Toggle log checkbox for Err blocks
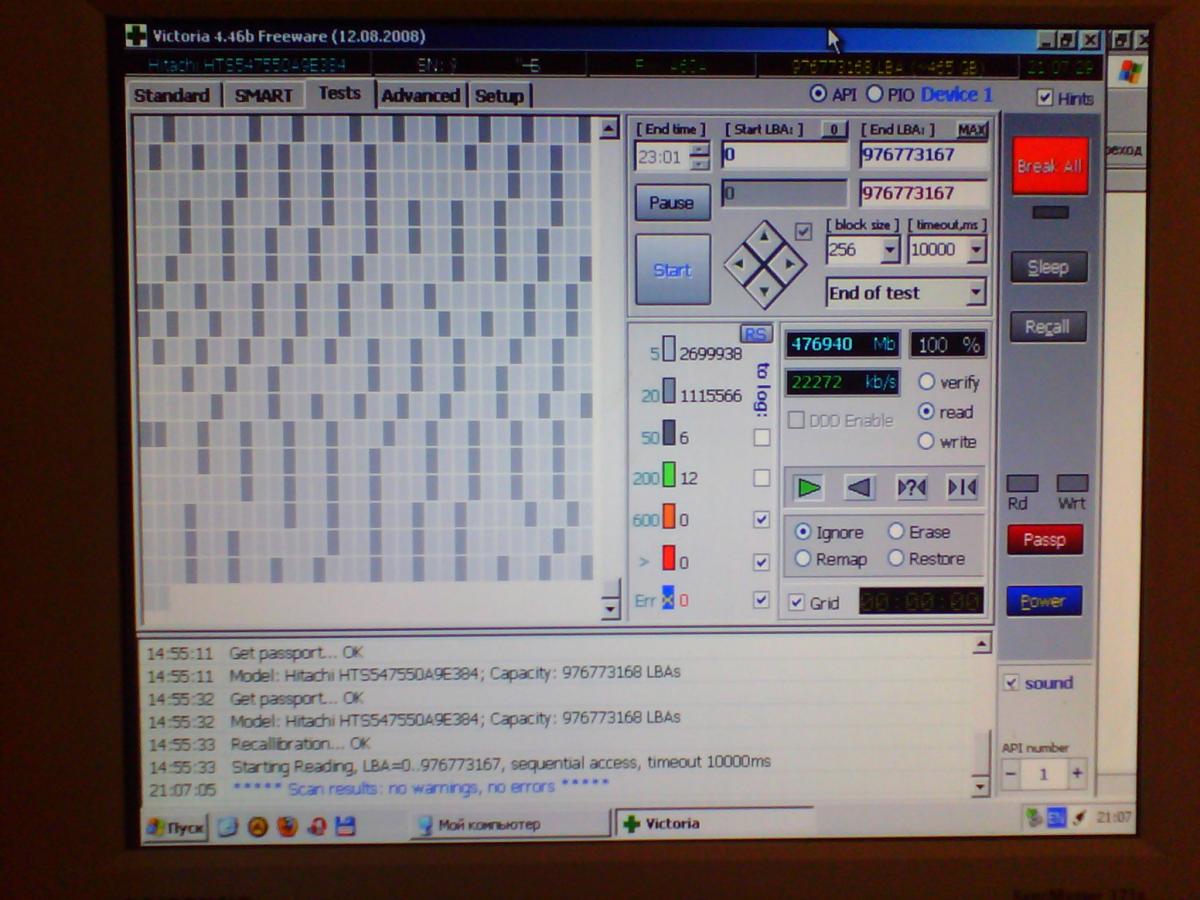The height and width of the screenshot is (900, 1200). click(x=762, y=600)
